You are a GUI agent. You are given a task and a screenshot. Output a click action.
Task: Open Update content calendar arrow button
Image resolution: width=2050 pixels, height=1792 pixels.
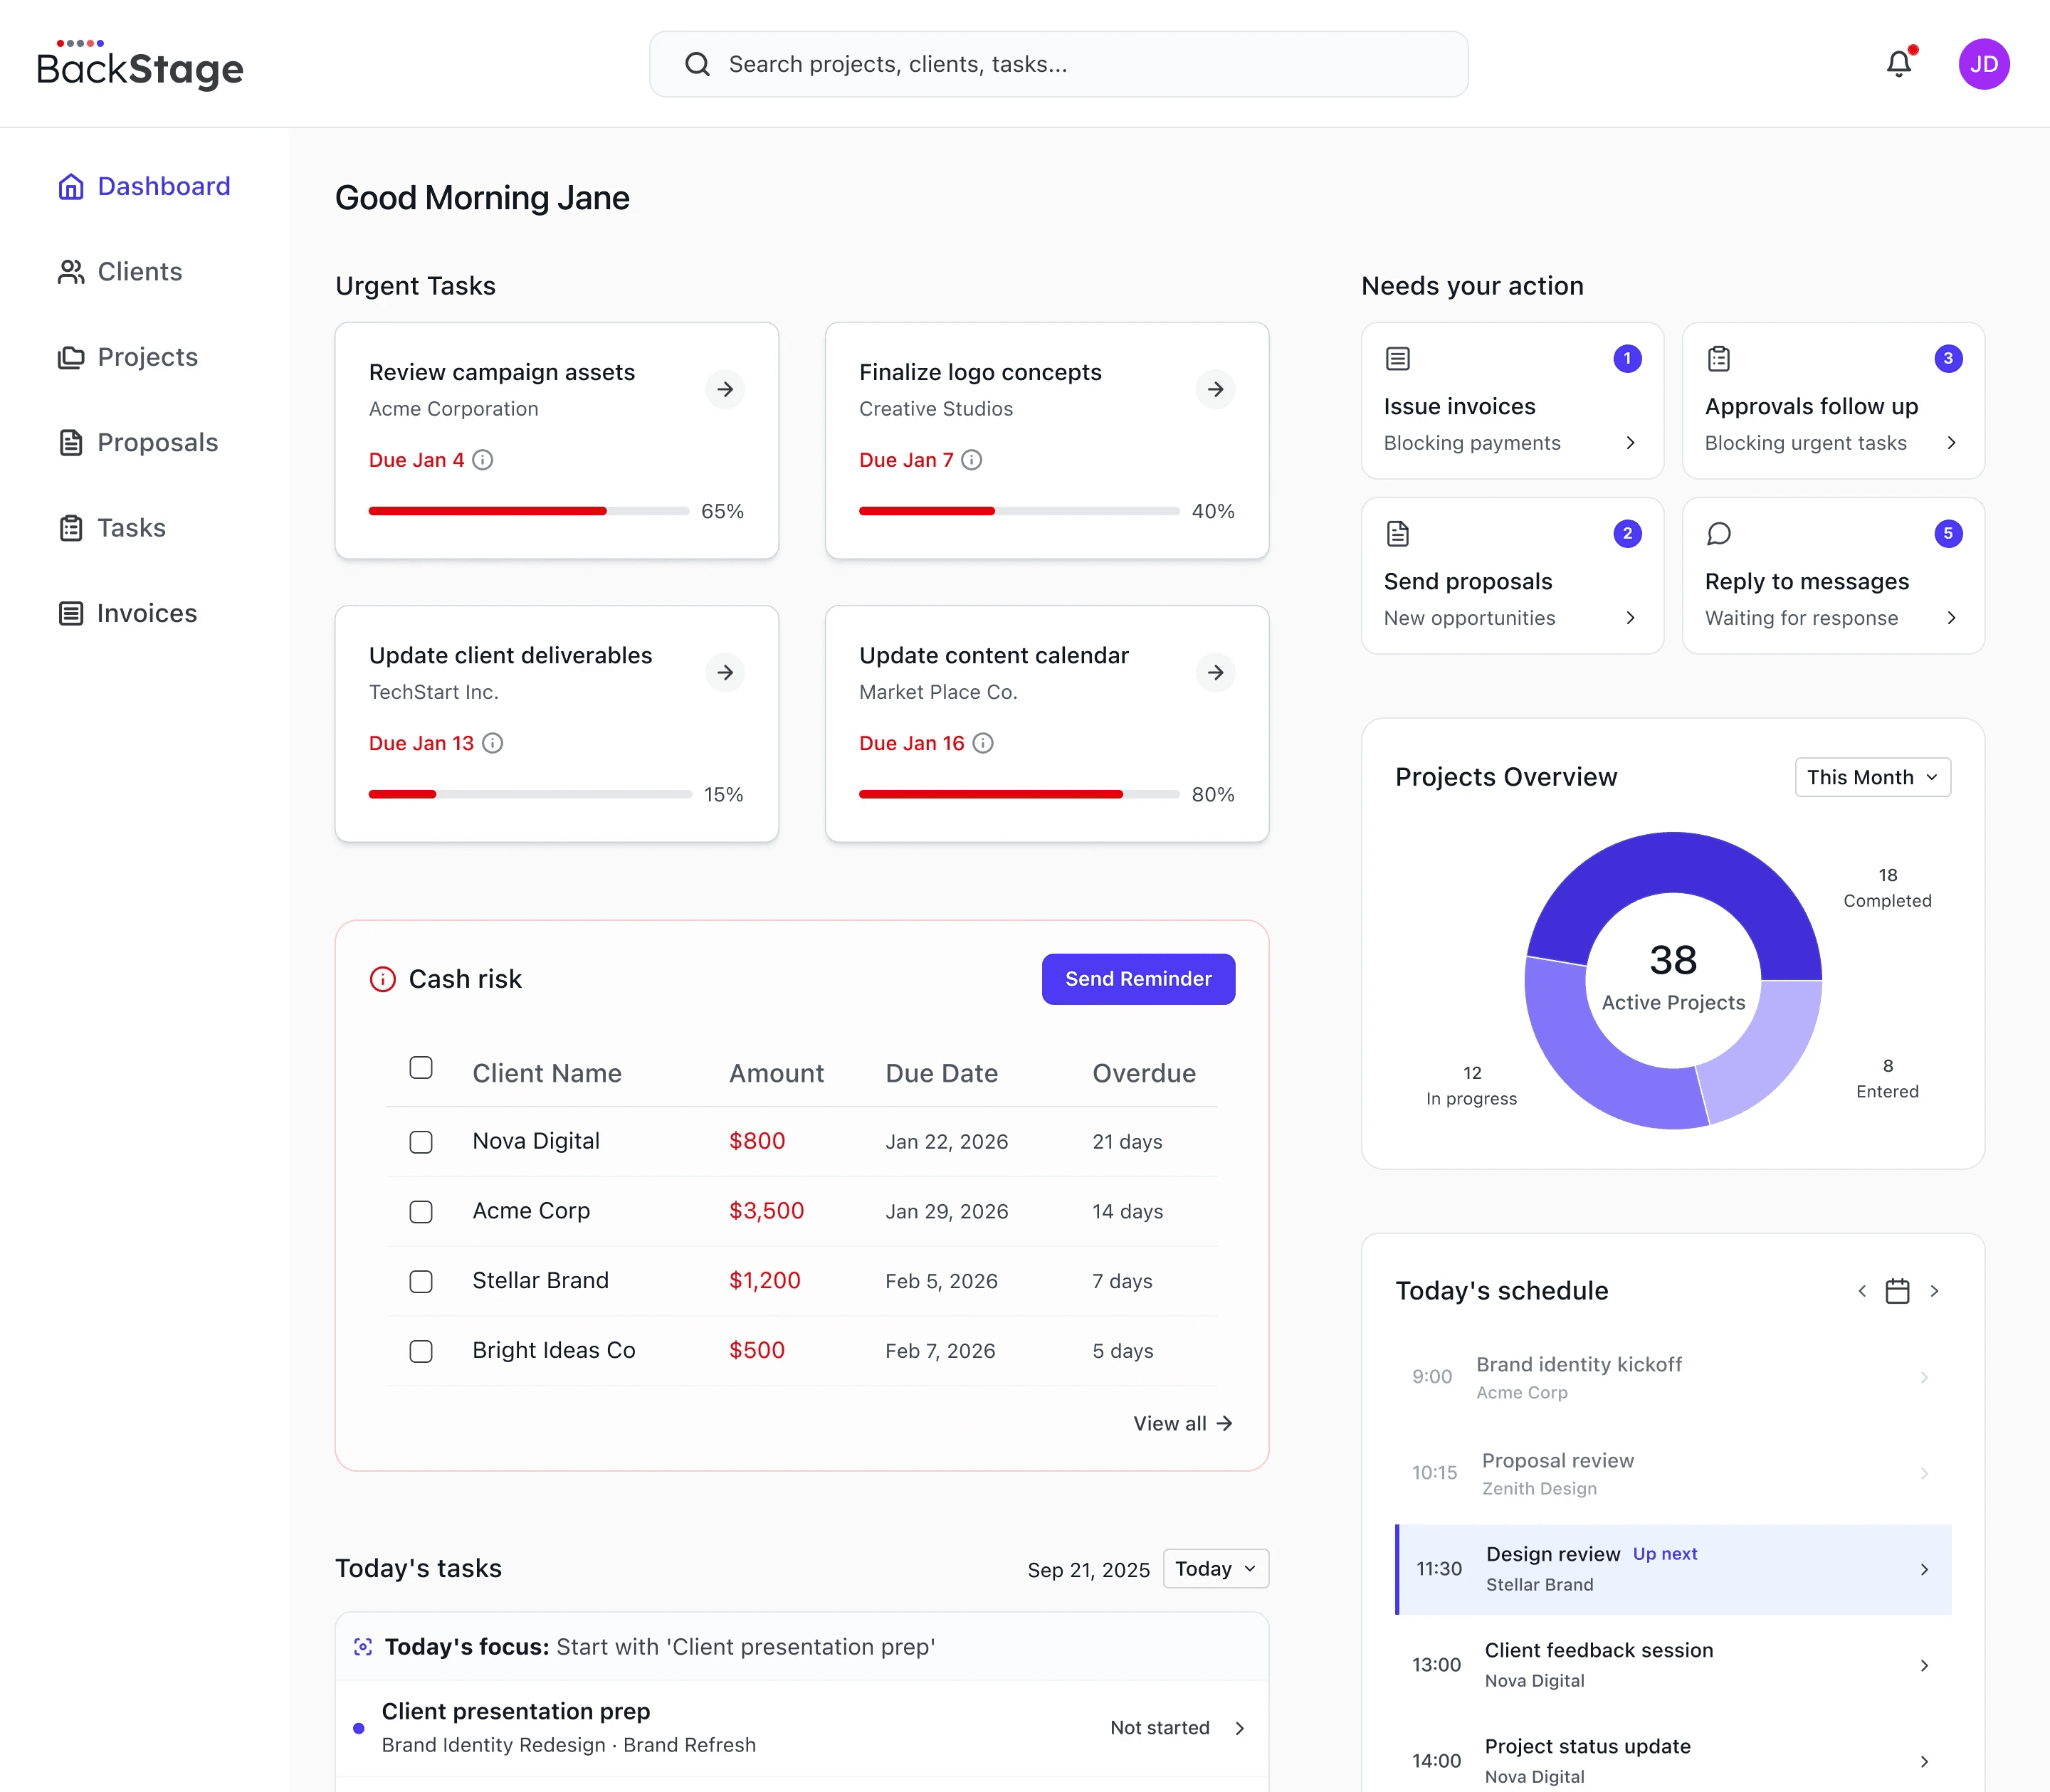pyautogui.click(x=1215, y=672)
